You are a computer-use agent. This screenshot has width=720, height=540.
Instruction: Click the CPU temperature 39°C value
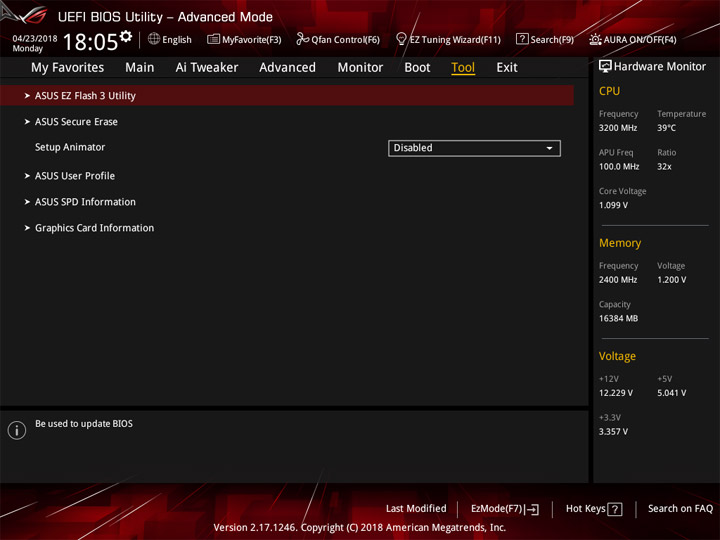(666, 128)
